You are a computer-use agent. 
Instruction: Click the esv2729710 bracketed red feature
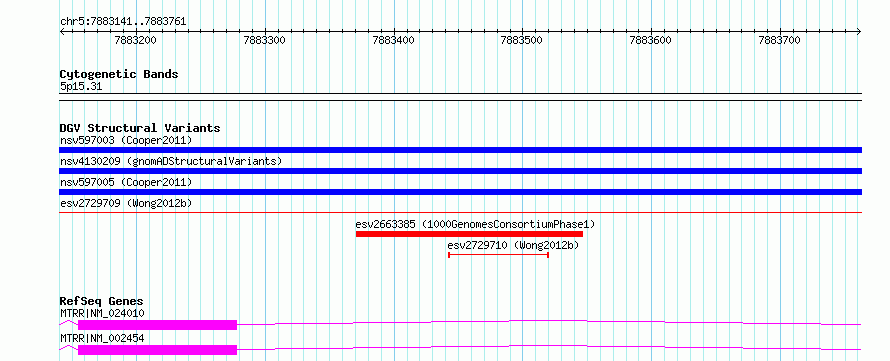(x=498, y=255)
